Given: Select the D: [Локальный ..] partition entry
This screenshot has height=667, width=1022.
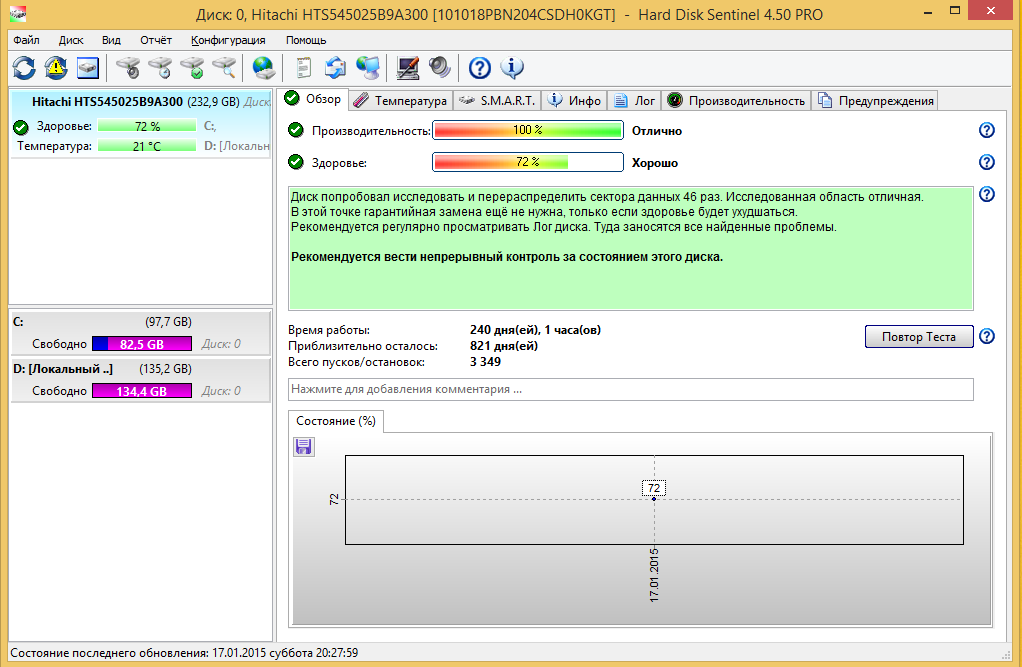Looking at the screenshot, I should point(140,380).
